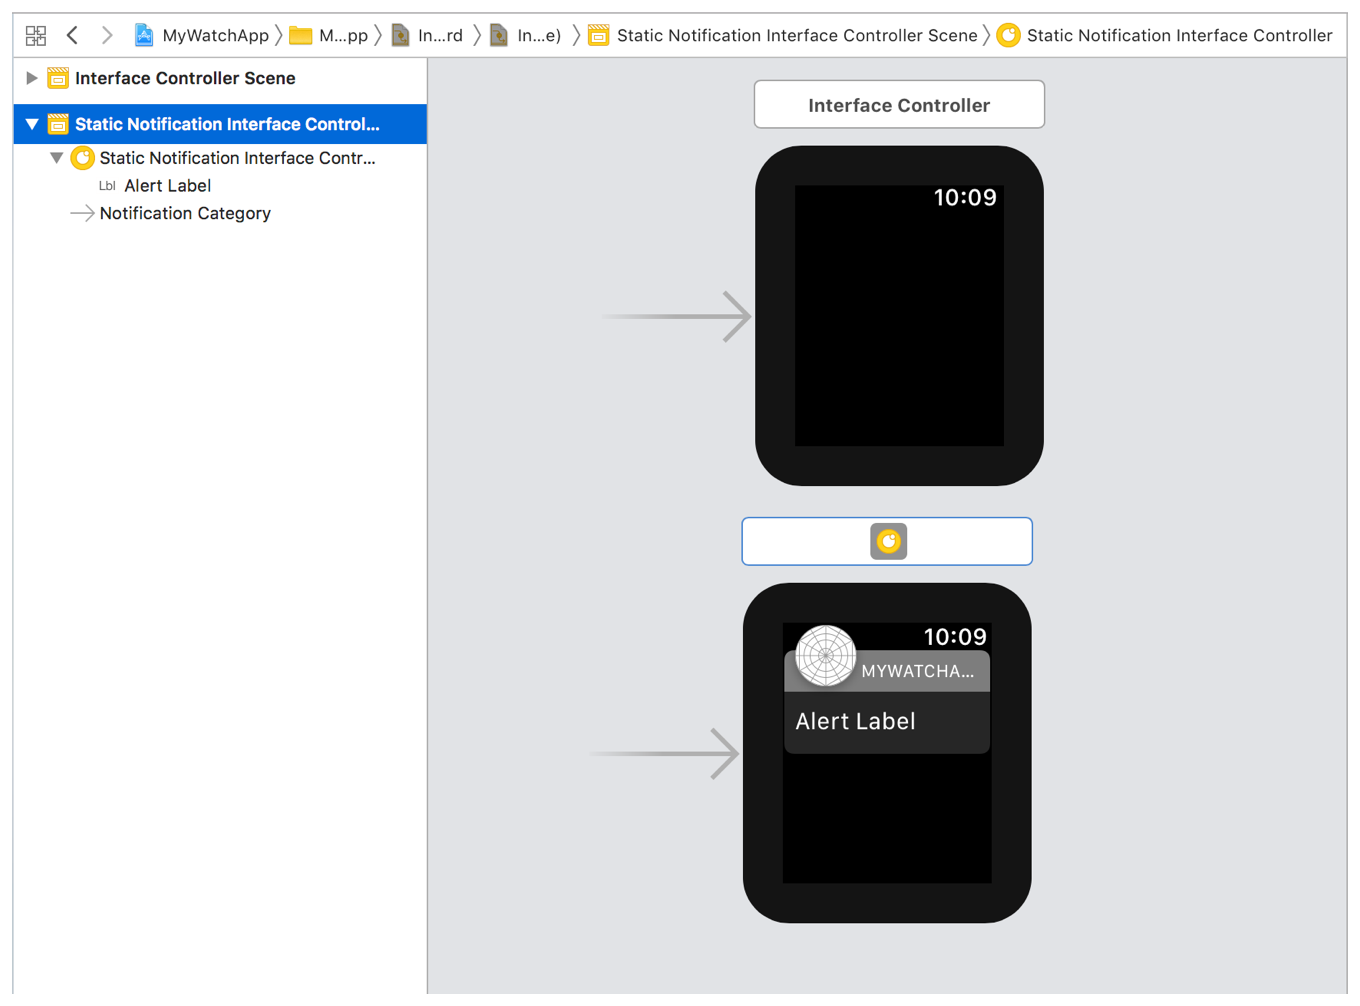Select Notification Category in the outline
This screenshot has height=1006, width=1360.
[x=185, y=213]
